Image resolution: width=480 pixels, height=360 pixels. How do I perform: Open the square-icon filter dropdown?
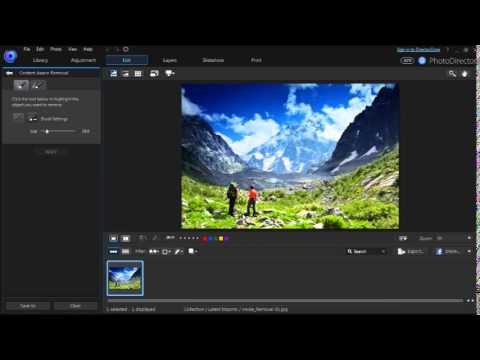click(166, 252)
